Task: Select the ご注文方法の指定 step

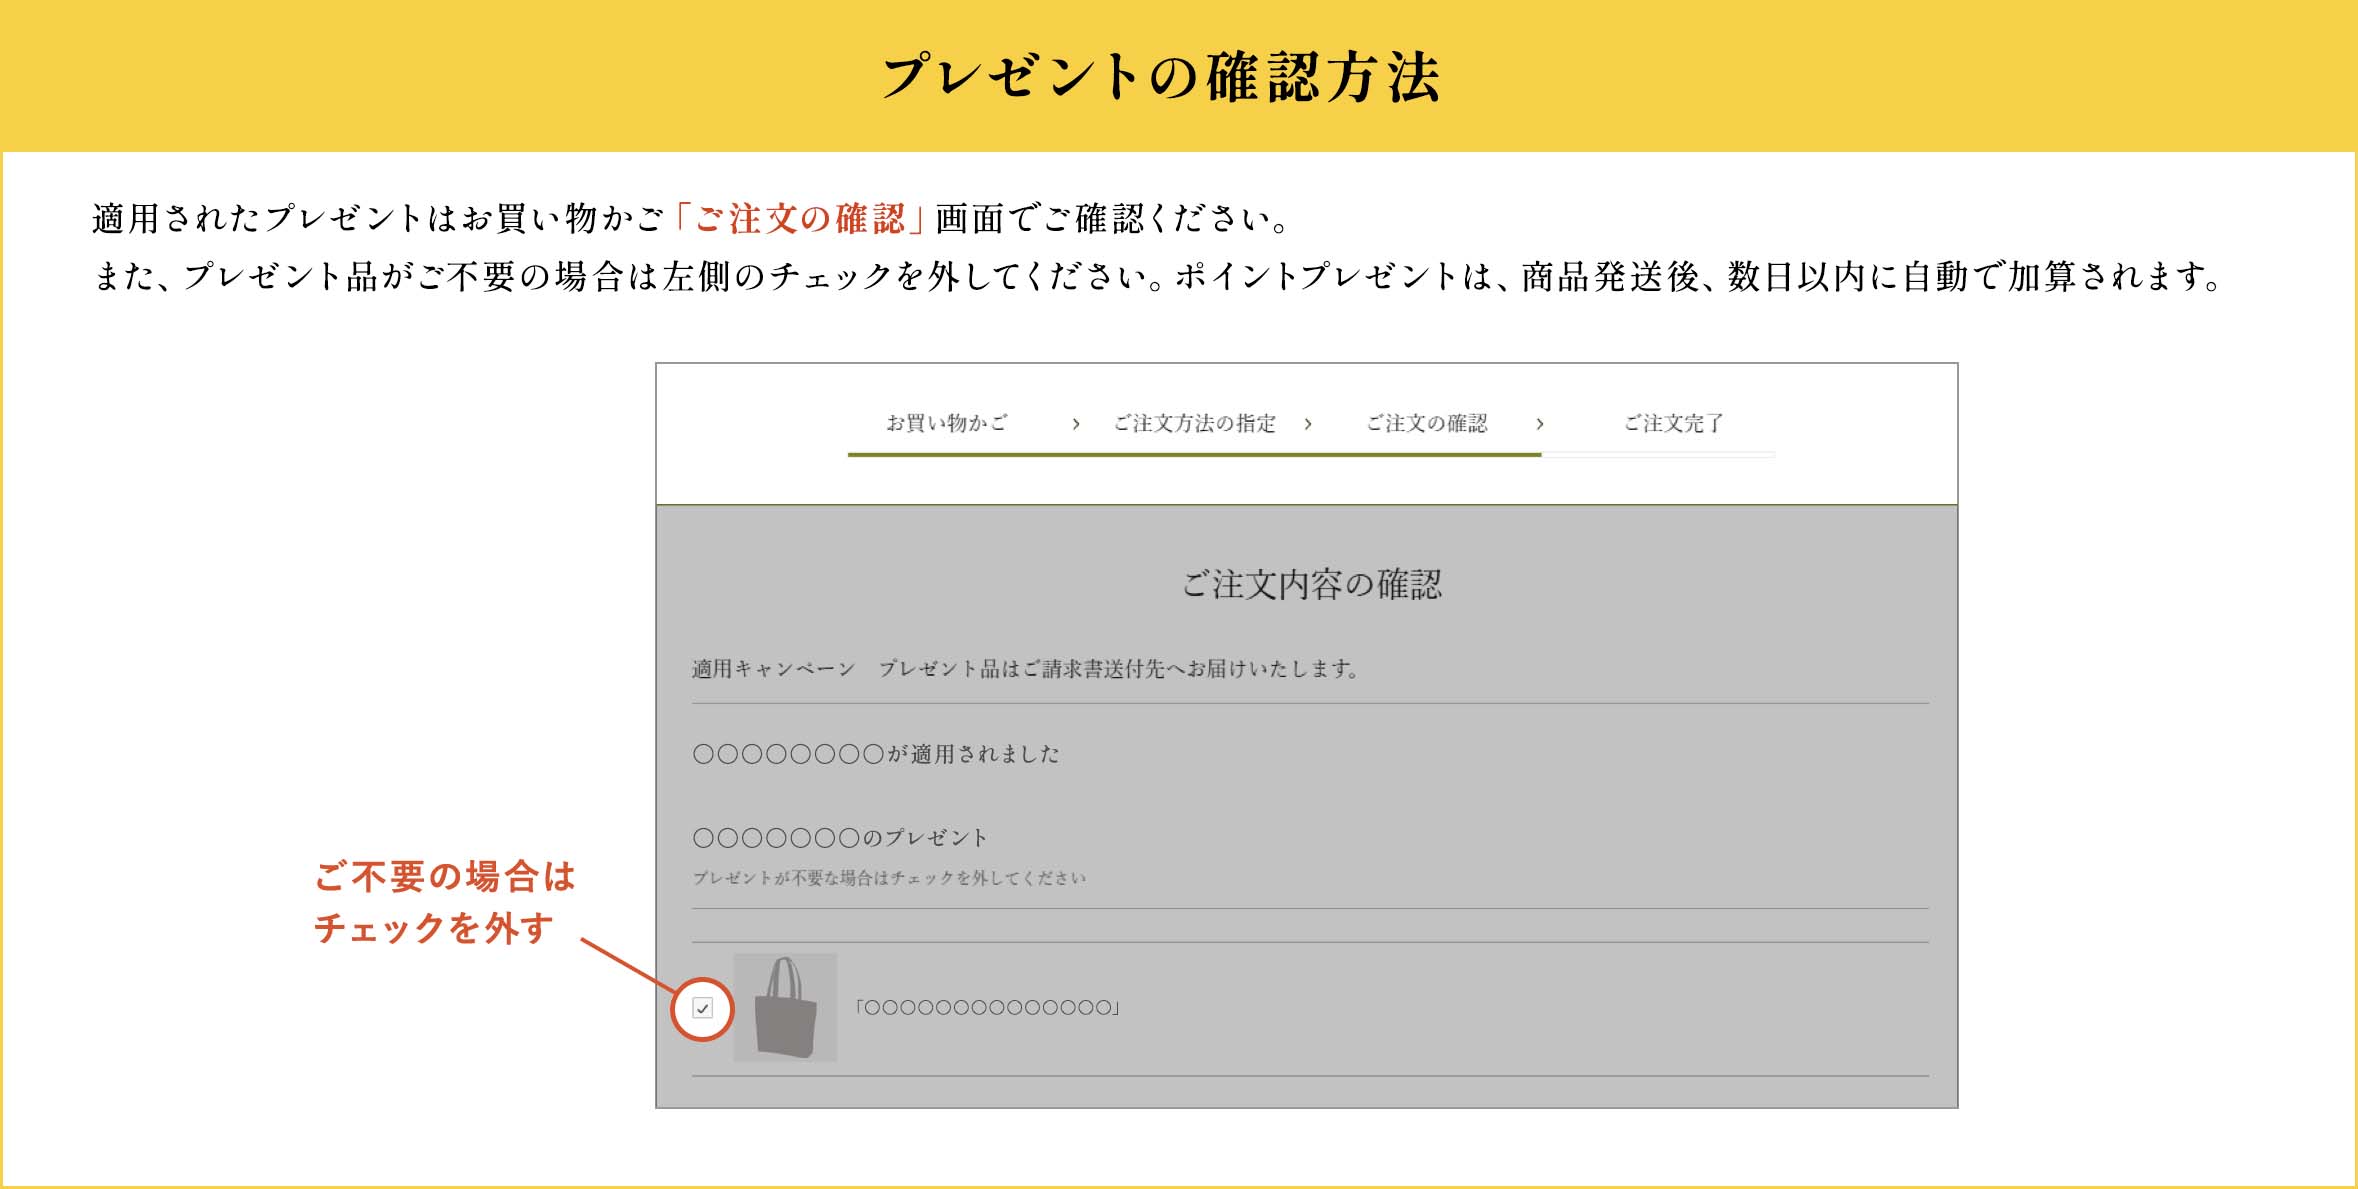Action: click(x=1193, y=424)
